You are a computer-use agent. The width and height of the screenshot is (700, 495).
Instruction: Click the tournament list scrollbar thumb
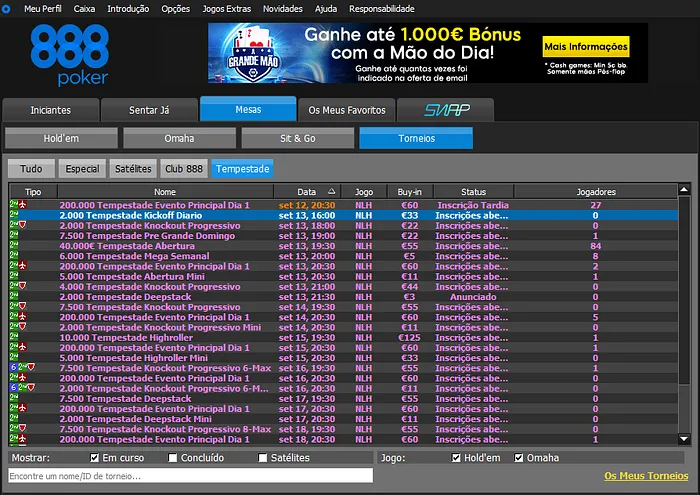tap(684, 290)
